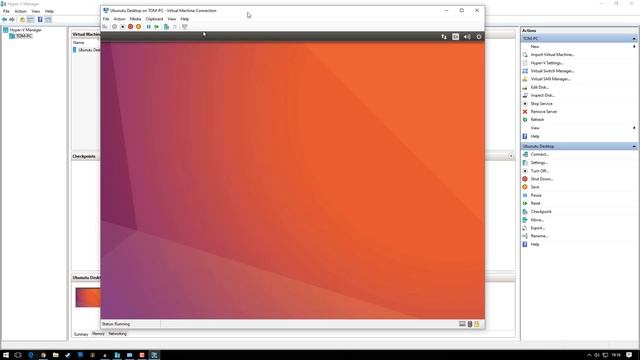Open Action menu in VM Connection window
This screenshot has height=360, width=640.
(x=119, y=19)
